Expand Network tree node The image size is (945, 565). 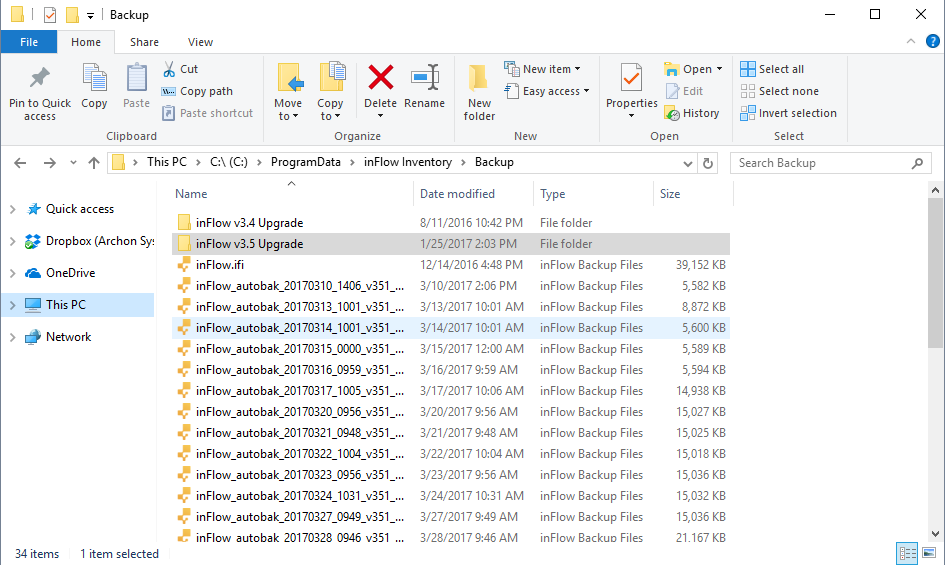tap(13, 337)
